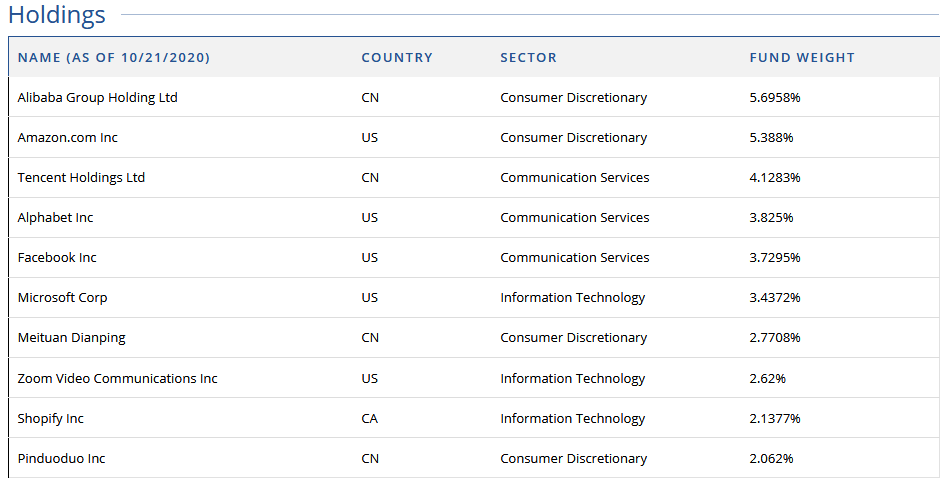Viewport: 947px width, 487px height.
Task: Click the SECTOR column header
Action: point(528,57)
